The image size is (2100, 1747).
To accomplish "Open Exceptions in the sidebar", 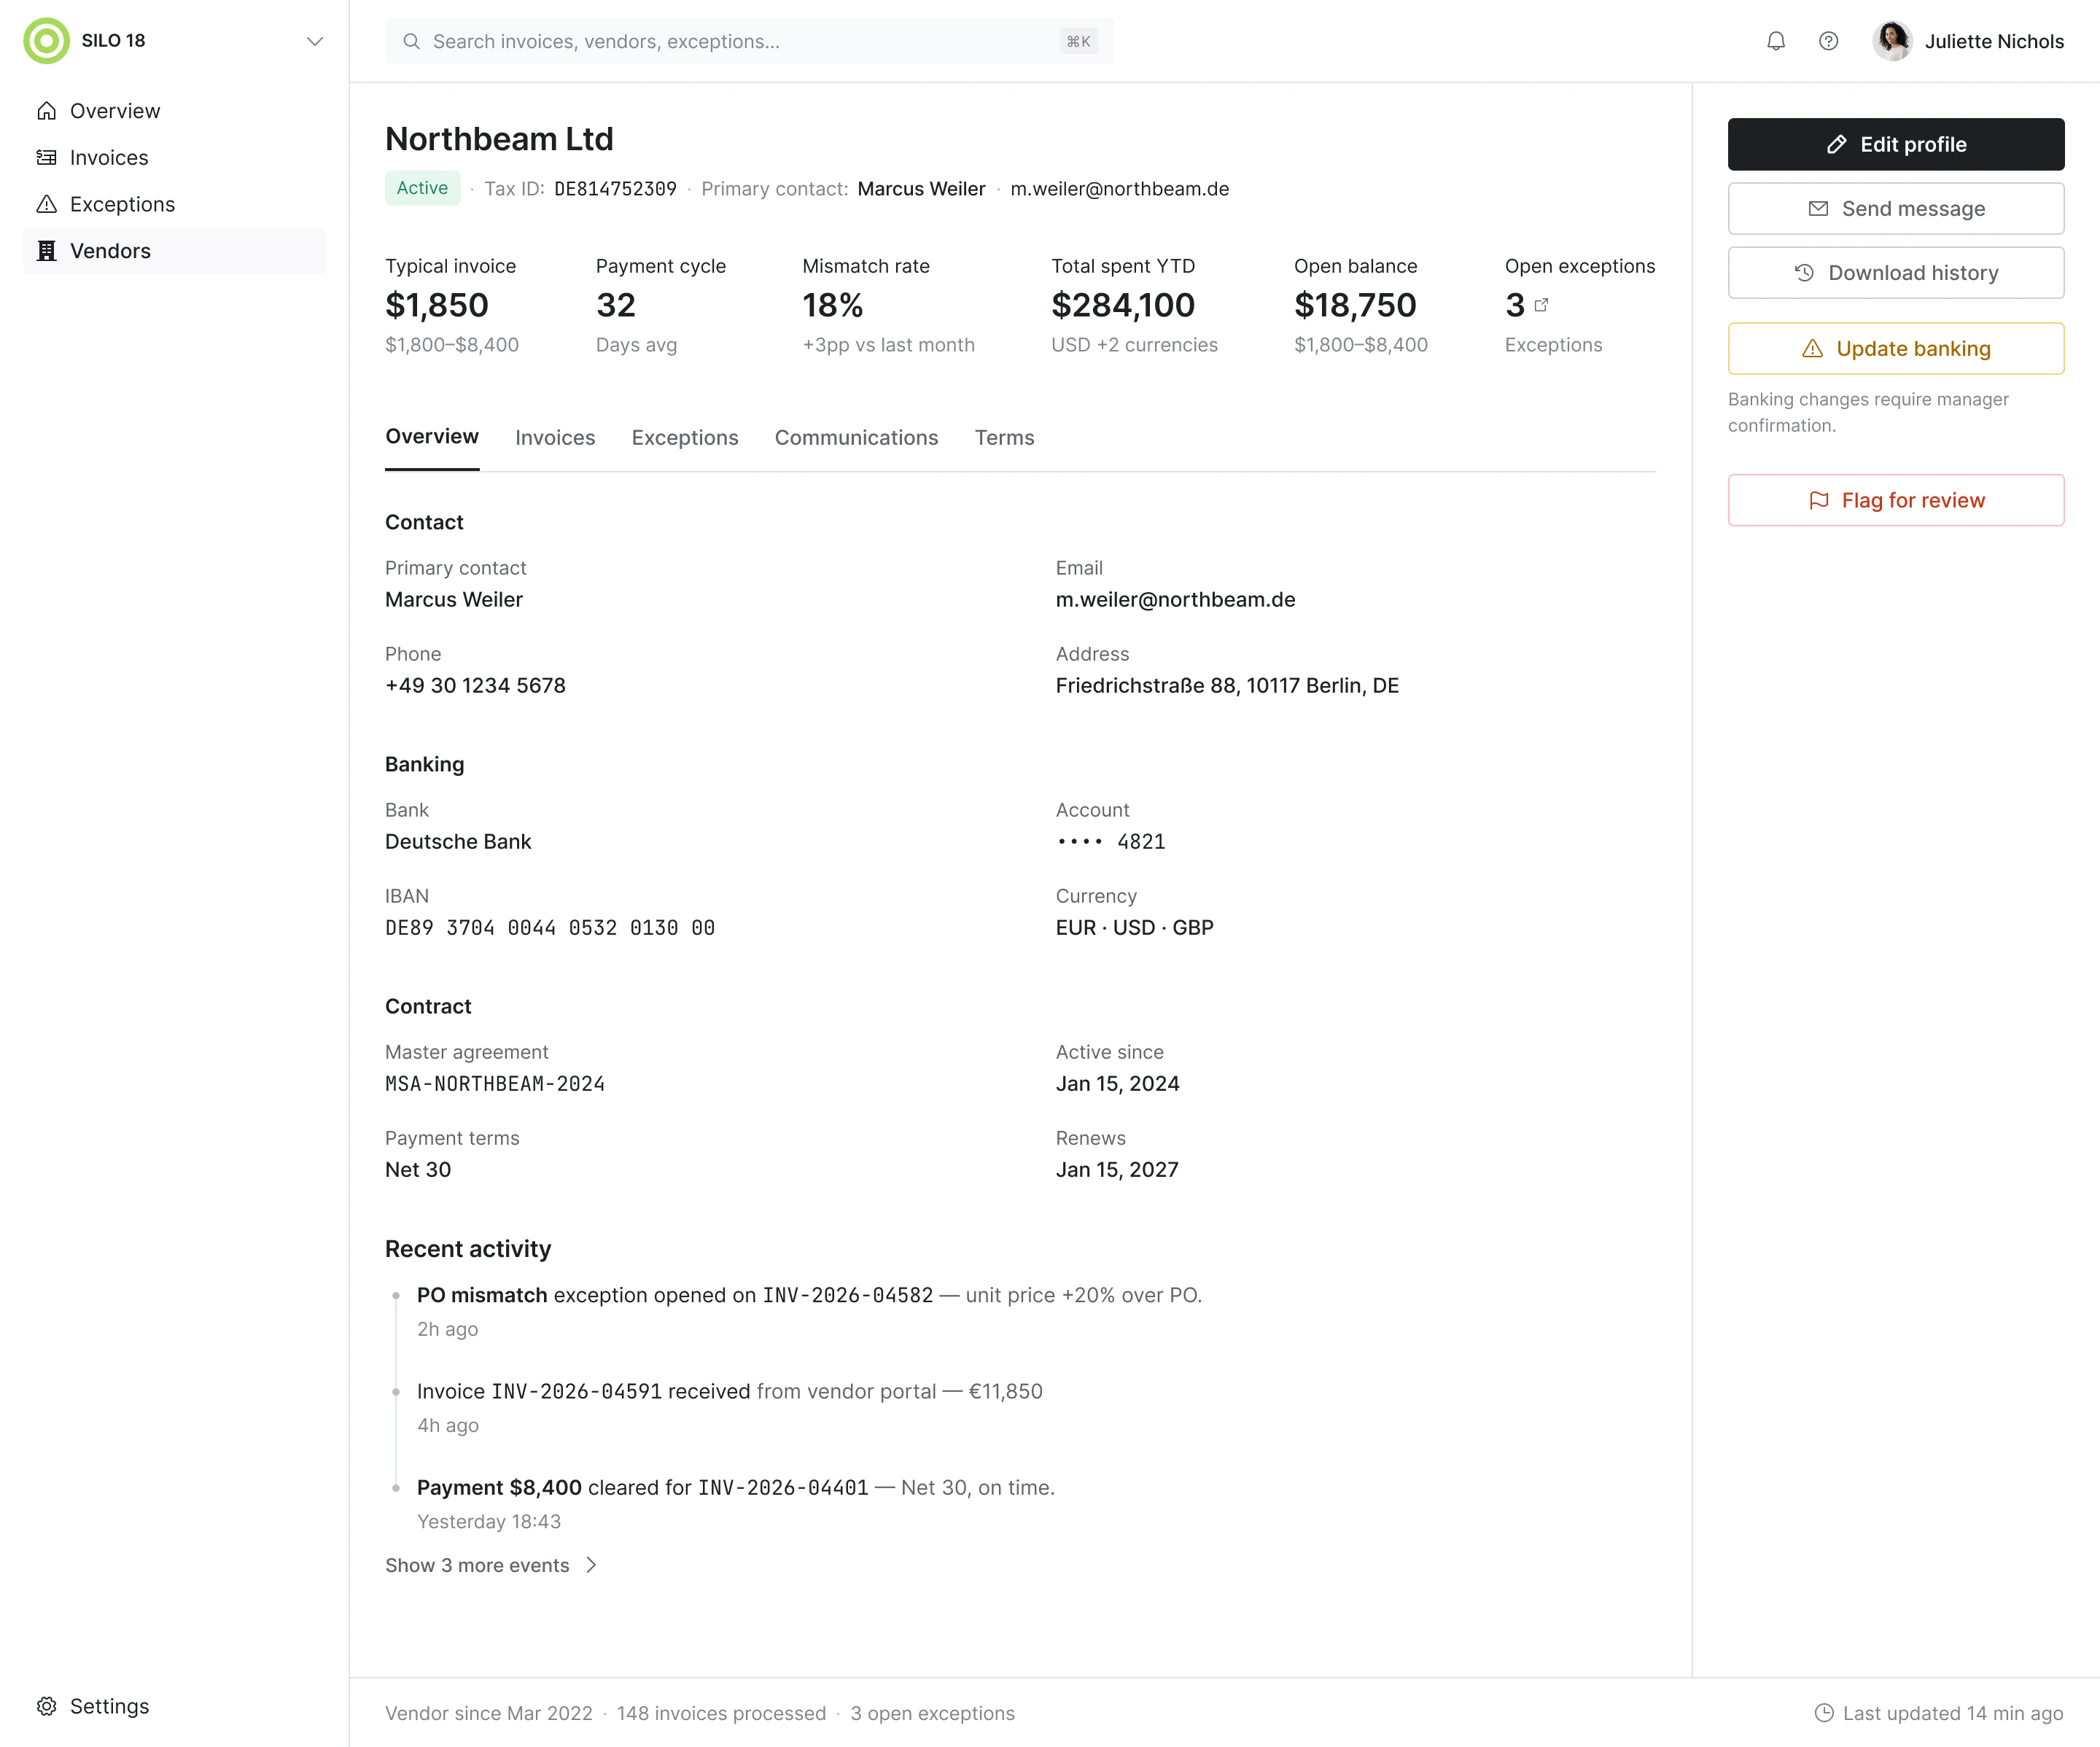I will point(175,204).
